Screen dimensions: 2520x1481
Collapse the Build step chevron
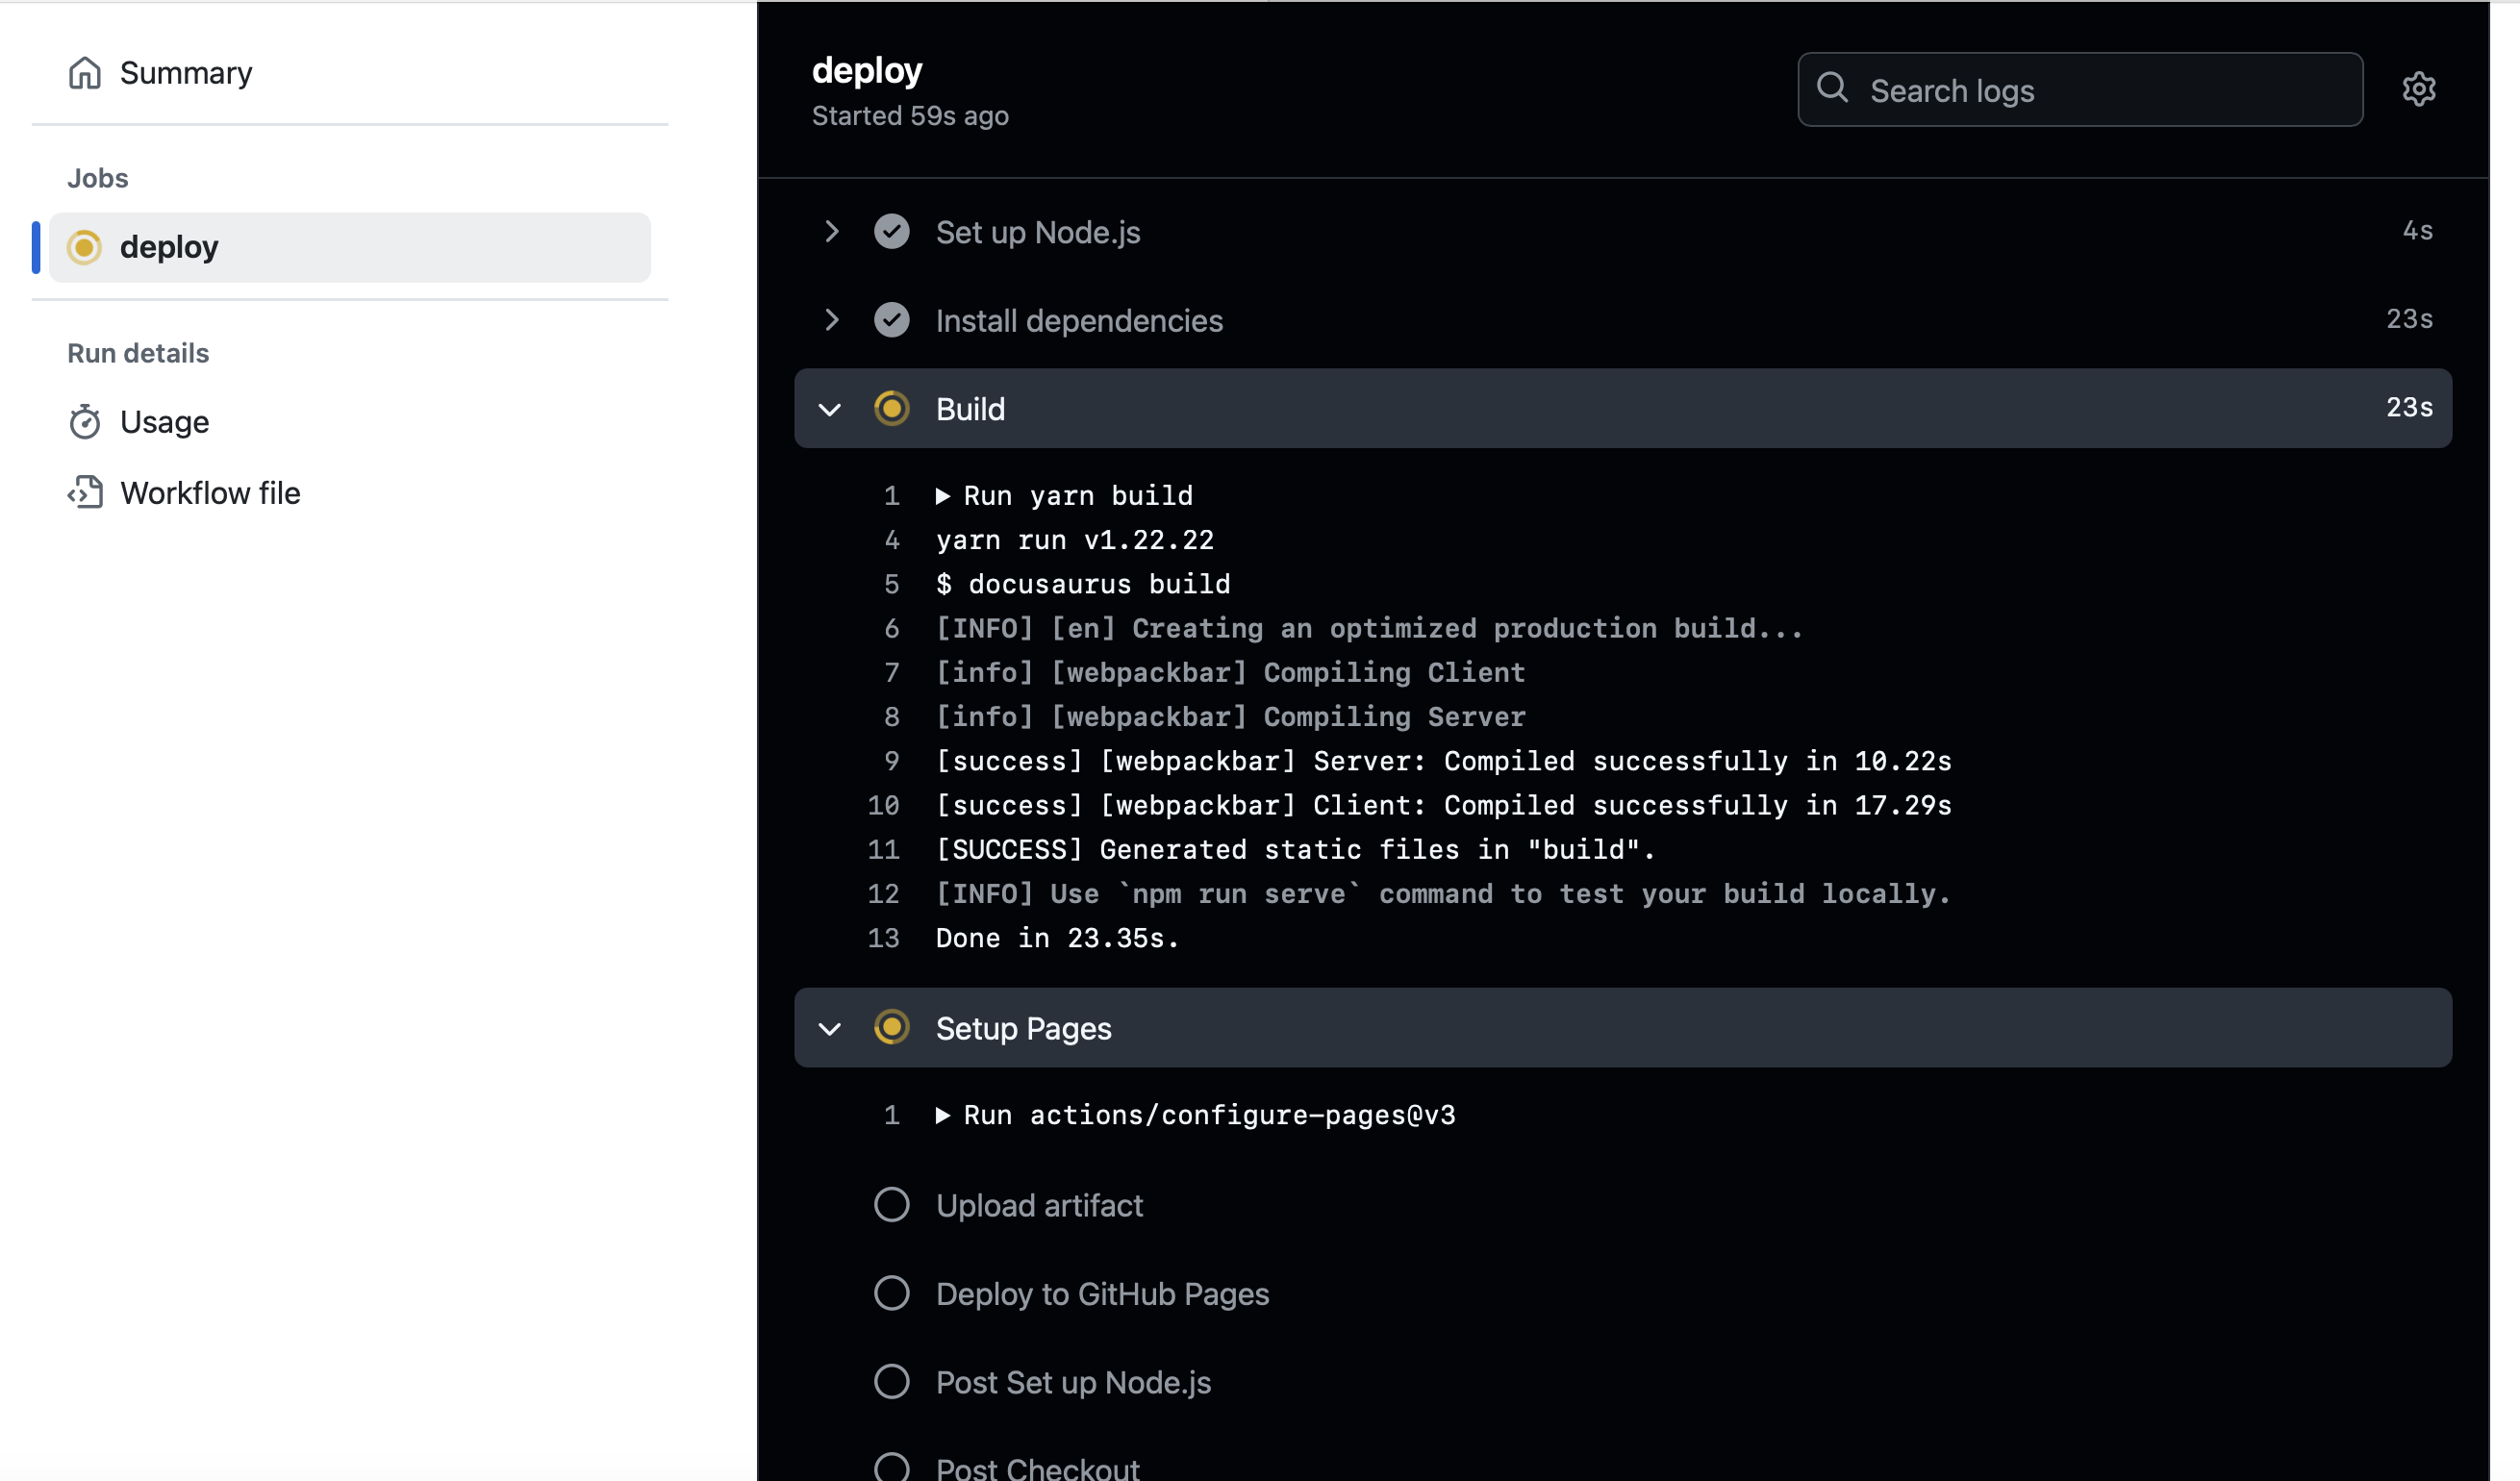pyautogui.click(x=830, y=409)
